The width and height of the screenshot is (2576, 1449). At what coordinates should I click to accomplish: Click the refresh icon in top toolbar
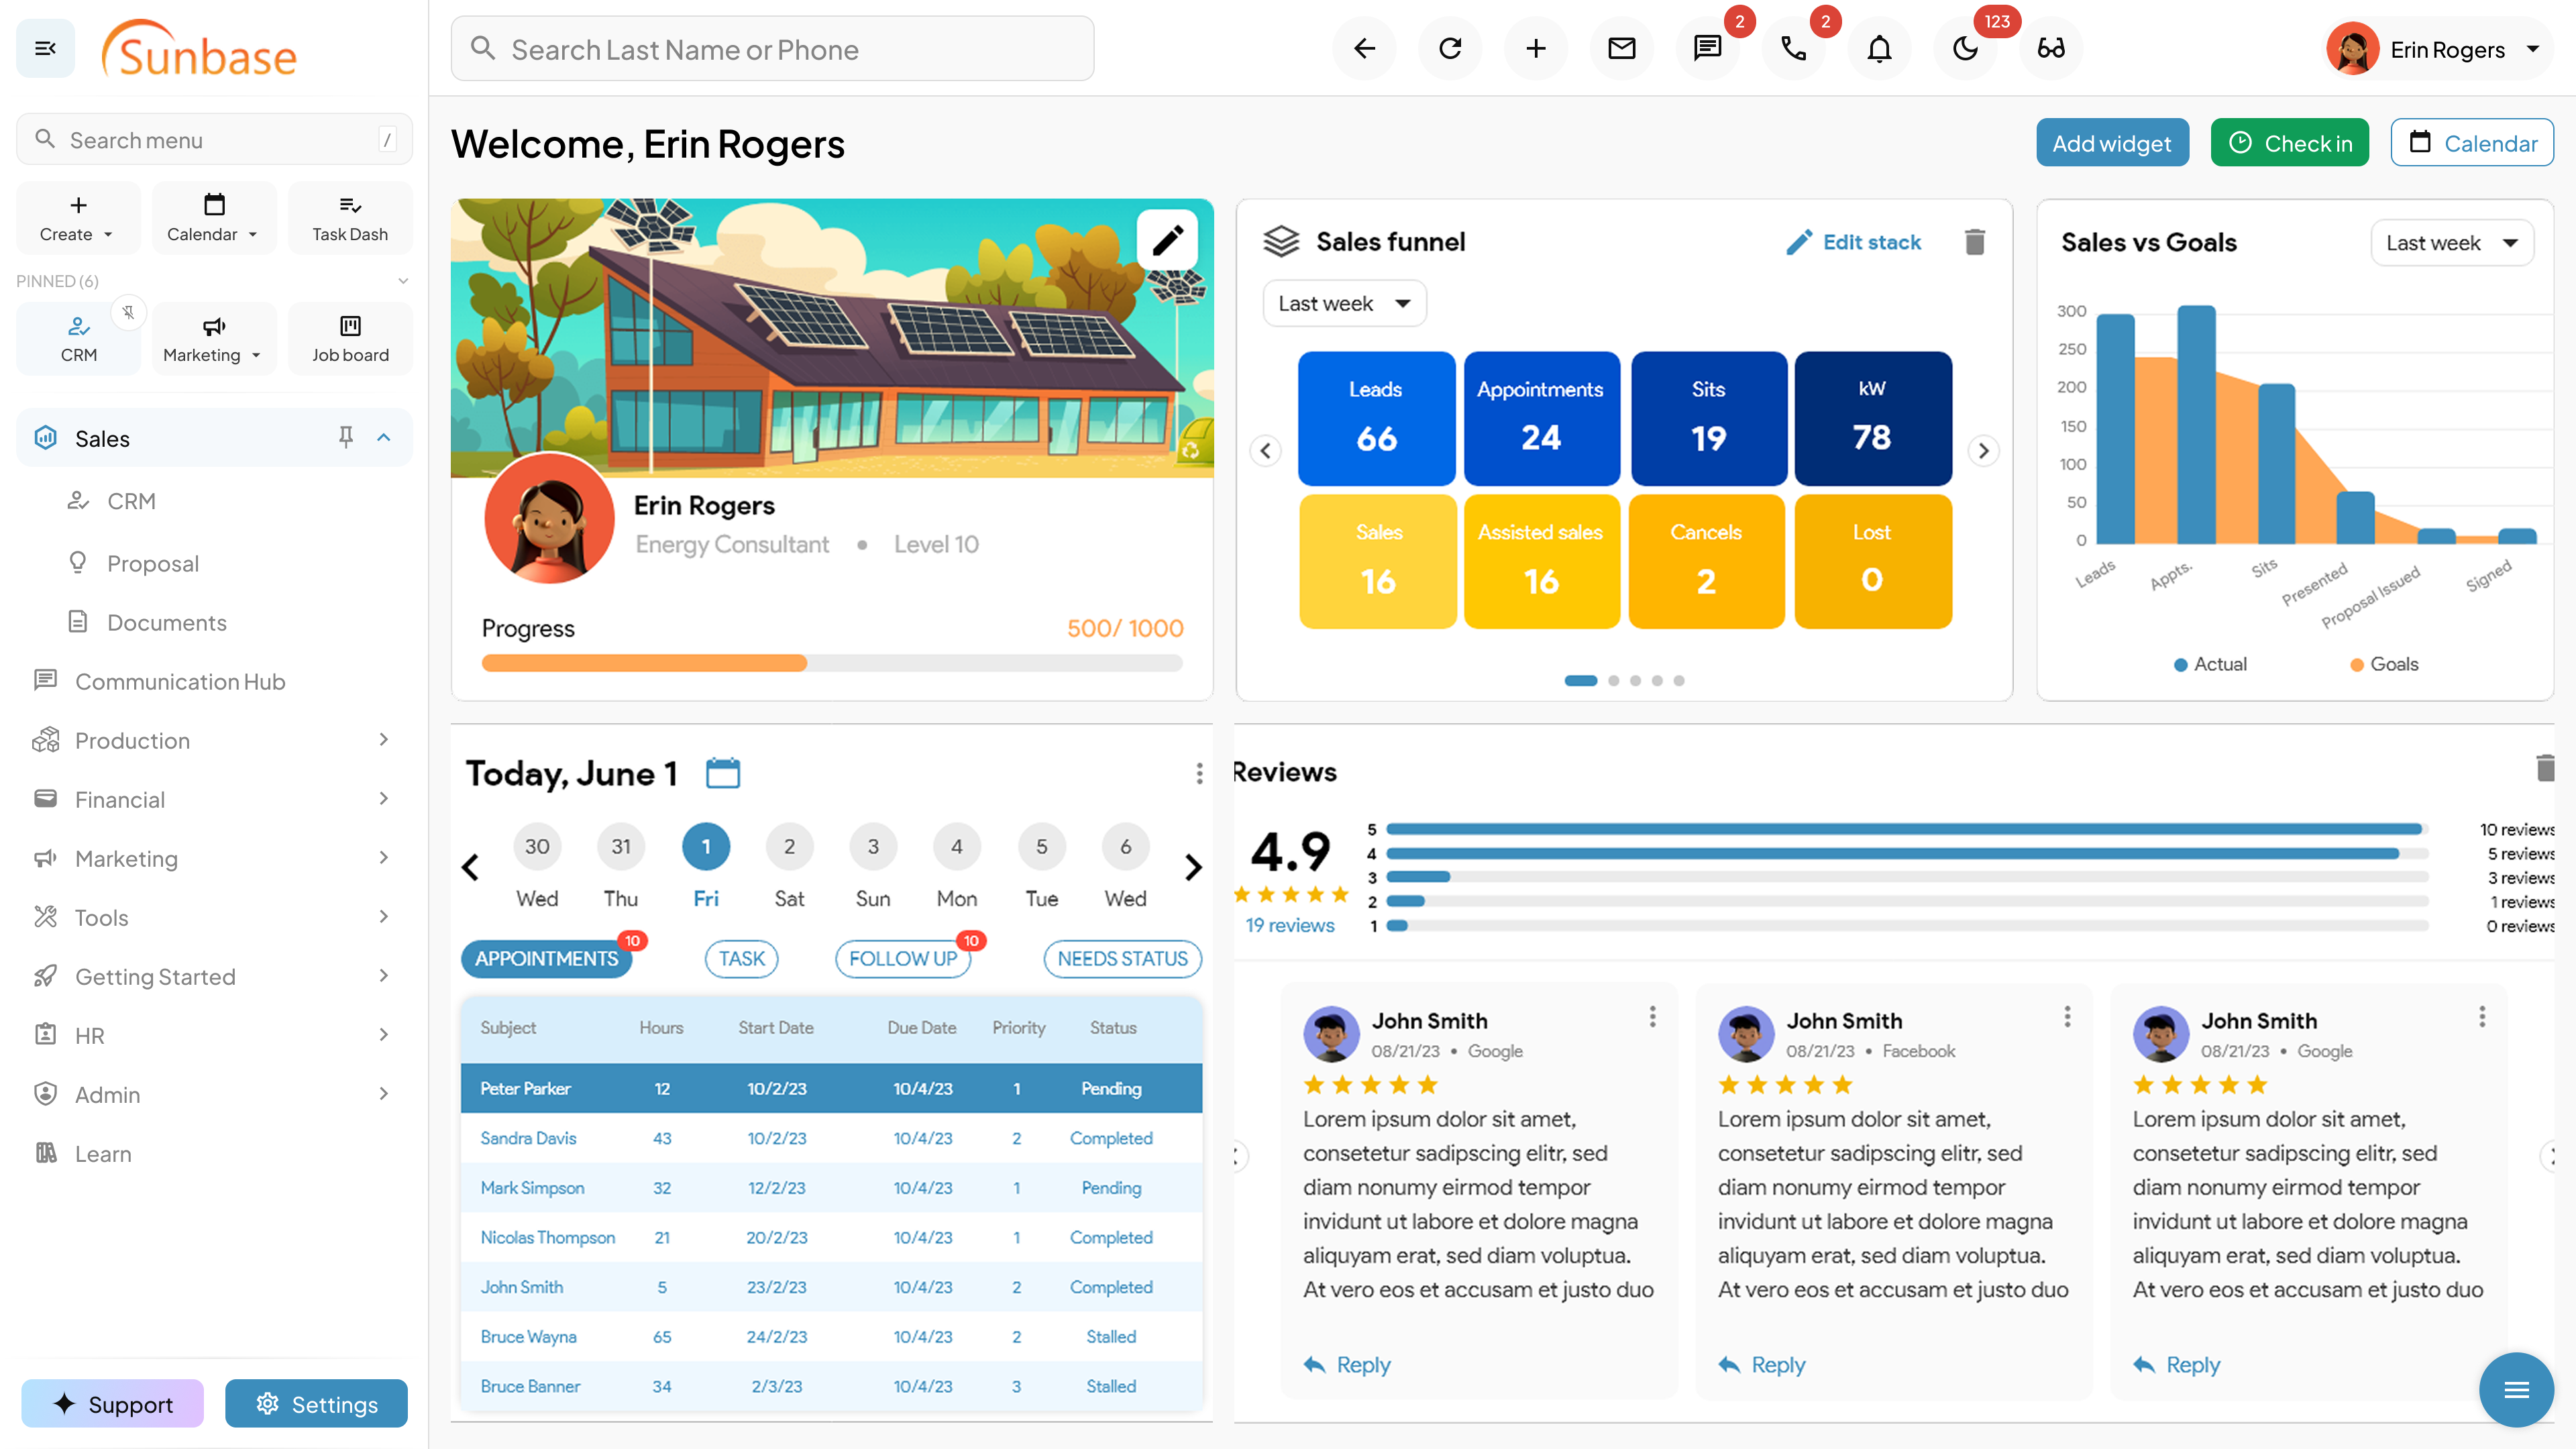(x=1450, y=48)
